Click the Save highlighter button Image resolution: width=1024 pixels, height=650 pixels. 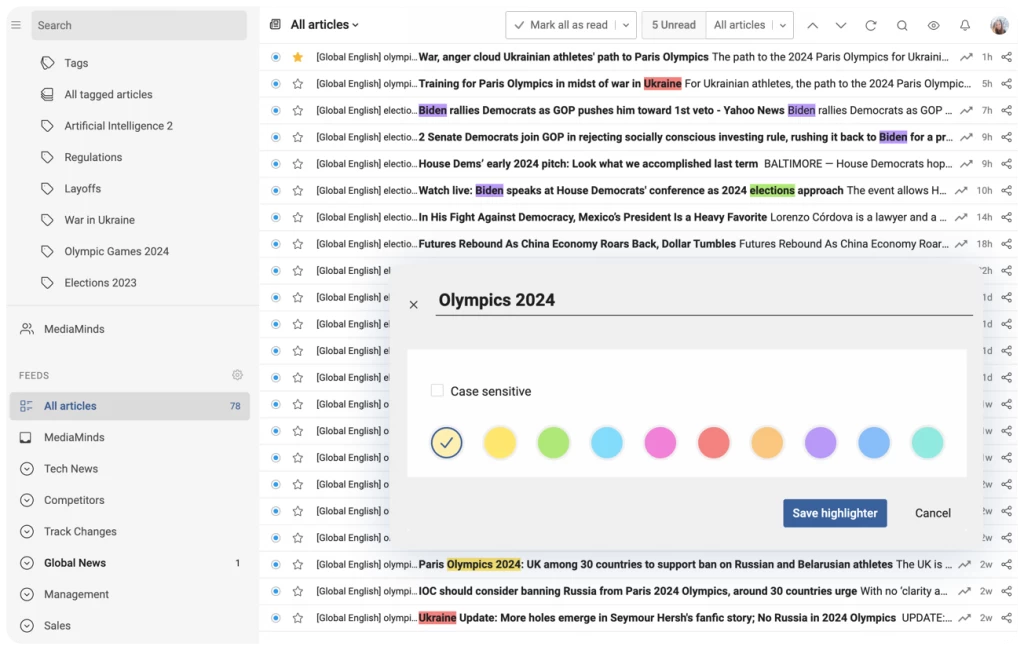coord(834,513)
